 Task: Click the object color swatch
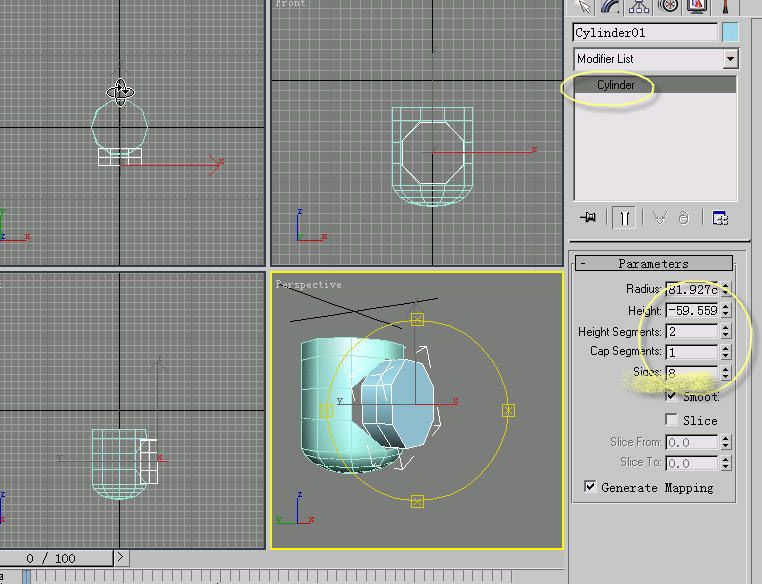tap(730, 33)
